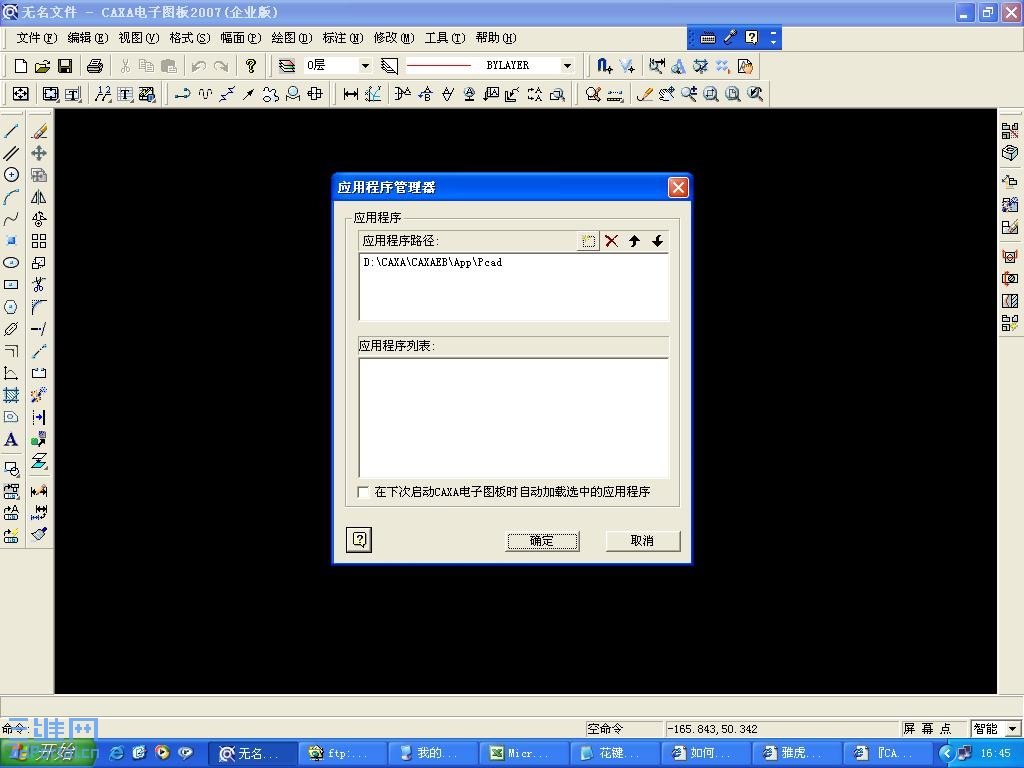Click the Help question mark toolbar icon
The height and width of the screenshot is (768, 1024).
click(251, 65)
